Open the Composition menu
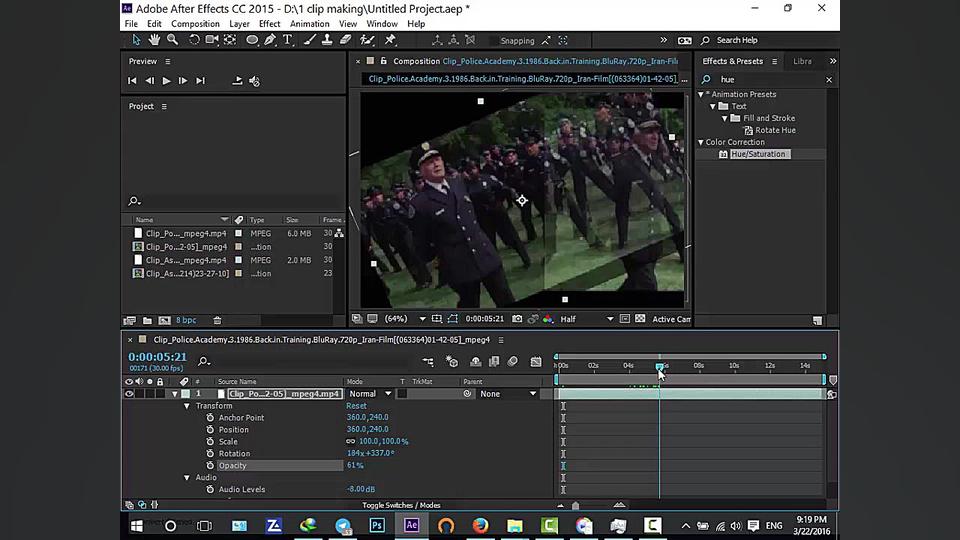The image size is (960, 540). 195,24
